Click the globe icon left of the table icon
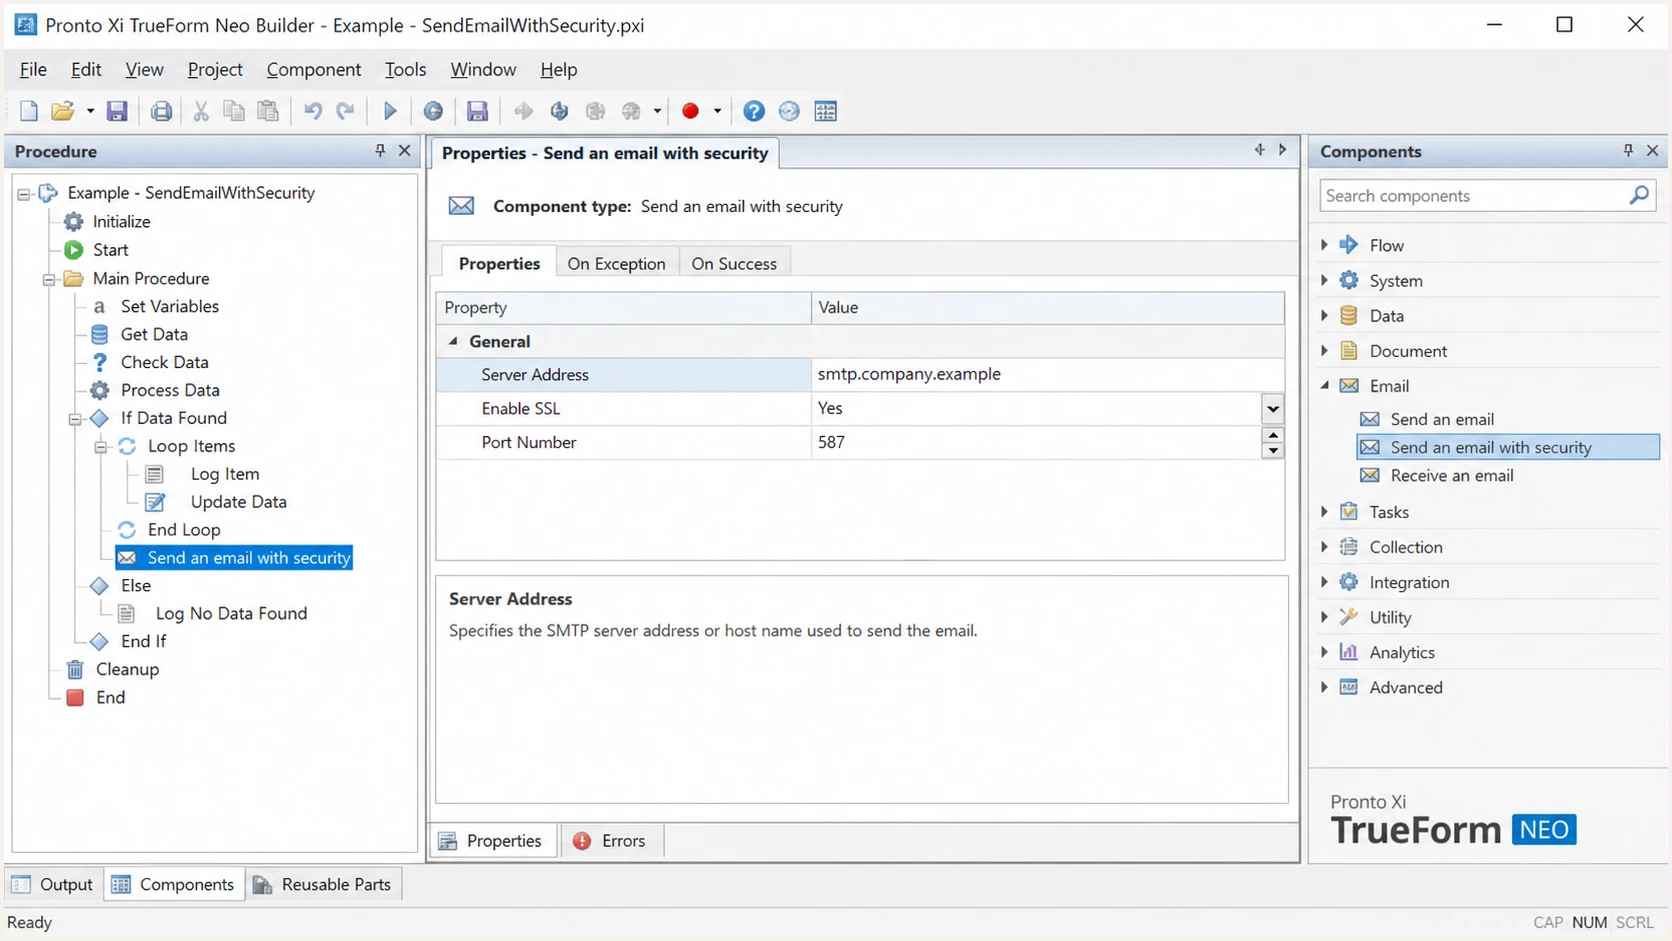 click(x=789, y=111)
